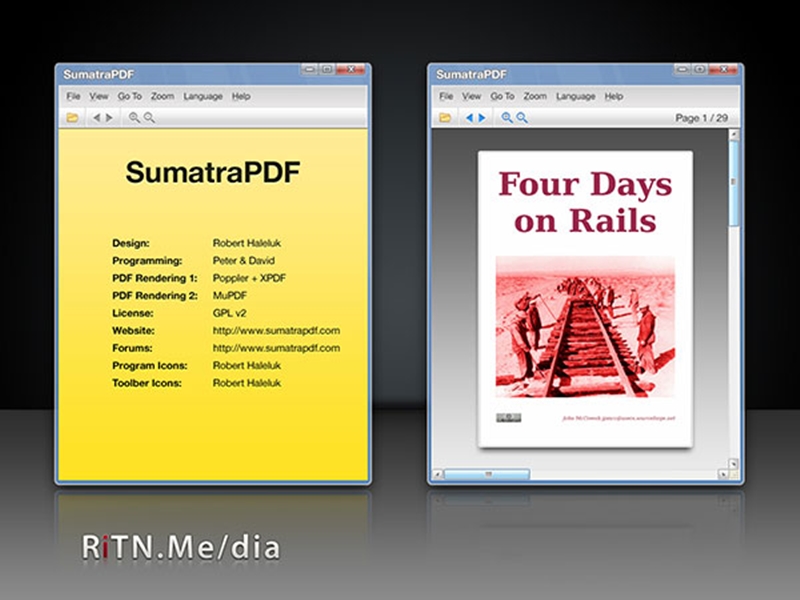Click the license badge icon on the cover page
Screen dimensions: 800x600
(x=509, y=418)
